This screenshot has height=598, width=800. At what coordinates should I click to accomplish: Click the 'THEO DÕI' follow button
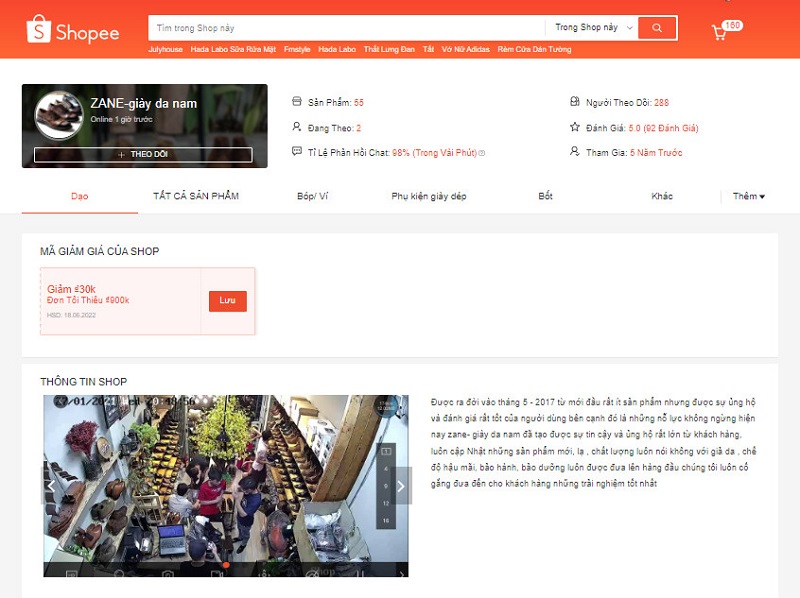click(x=143, y=155)
